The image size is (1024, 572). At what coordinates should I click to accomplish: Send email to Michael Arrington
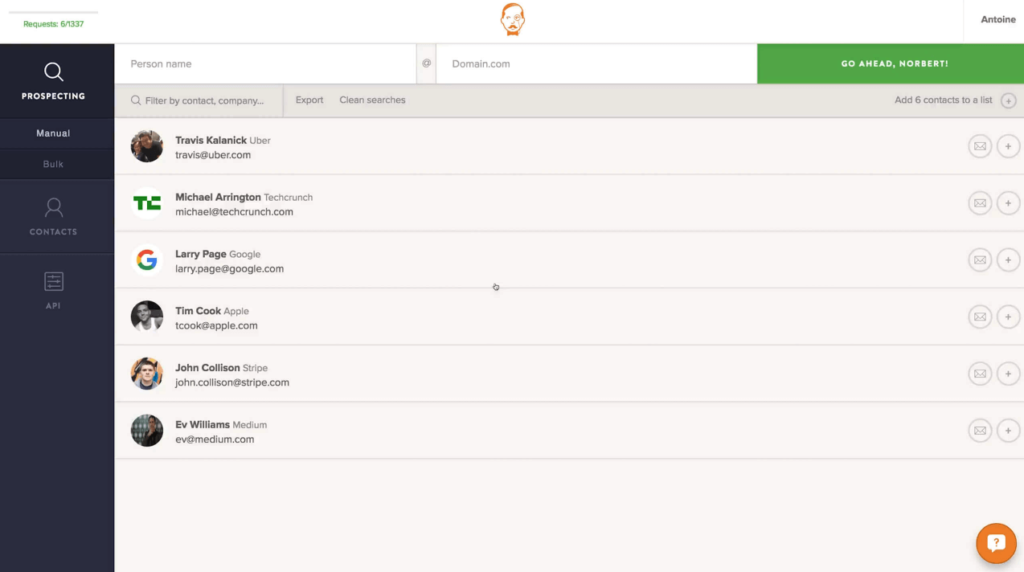point(980,203)
